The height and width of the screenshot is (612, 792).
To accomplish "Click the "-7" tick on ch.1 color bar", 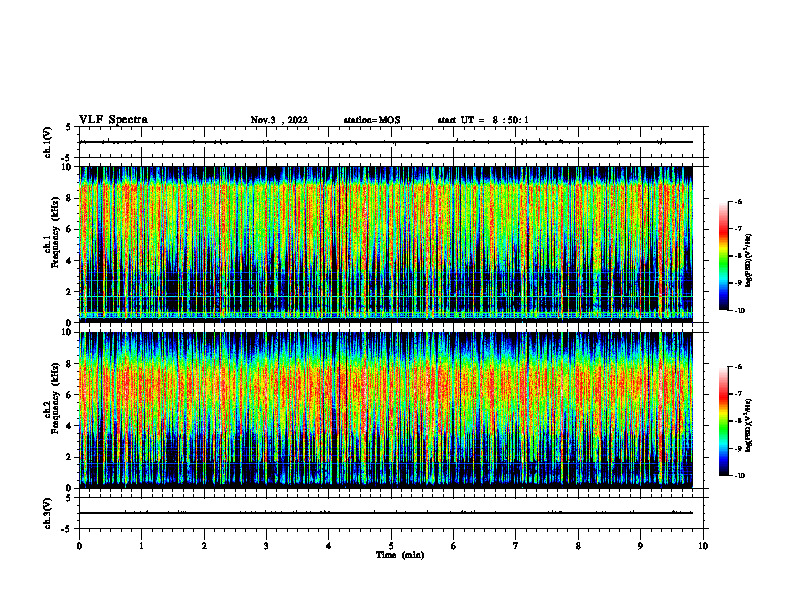I will tap(738, 229).
